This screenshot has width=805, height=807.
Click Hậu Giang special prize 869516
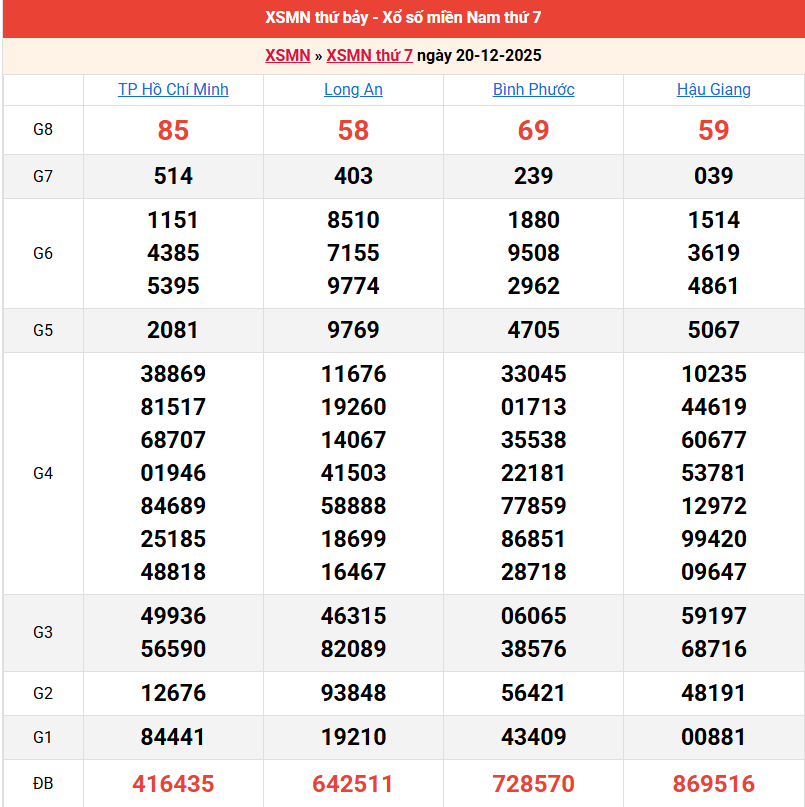pyautogui.click(x=713, y=783)
